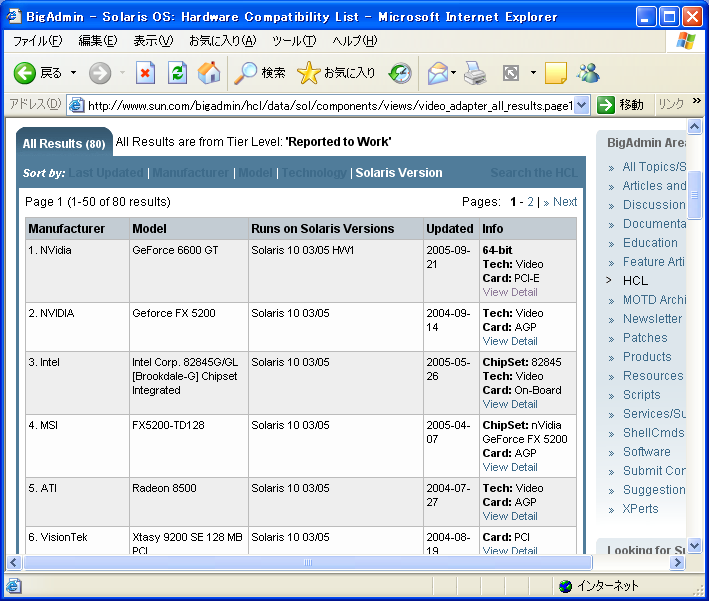Image resolution: width=709 pixels, height=601 pixels.
Task: View Detail for ATI Radeon 8500
Action: [x=510, y=516]
